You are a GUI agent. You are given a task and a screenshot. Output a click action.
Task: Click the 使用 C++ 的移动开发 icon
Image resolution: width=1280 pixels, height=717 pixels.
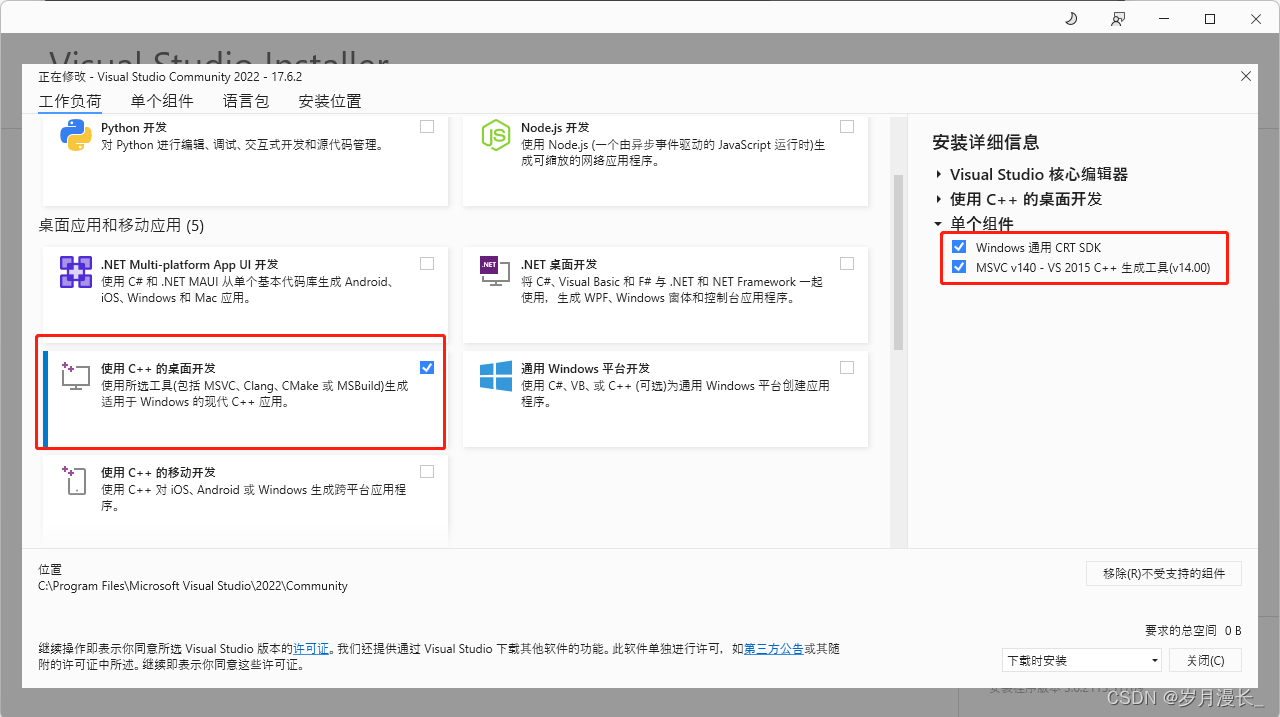(75, 480)
